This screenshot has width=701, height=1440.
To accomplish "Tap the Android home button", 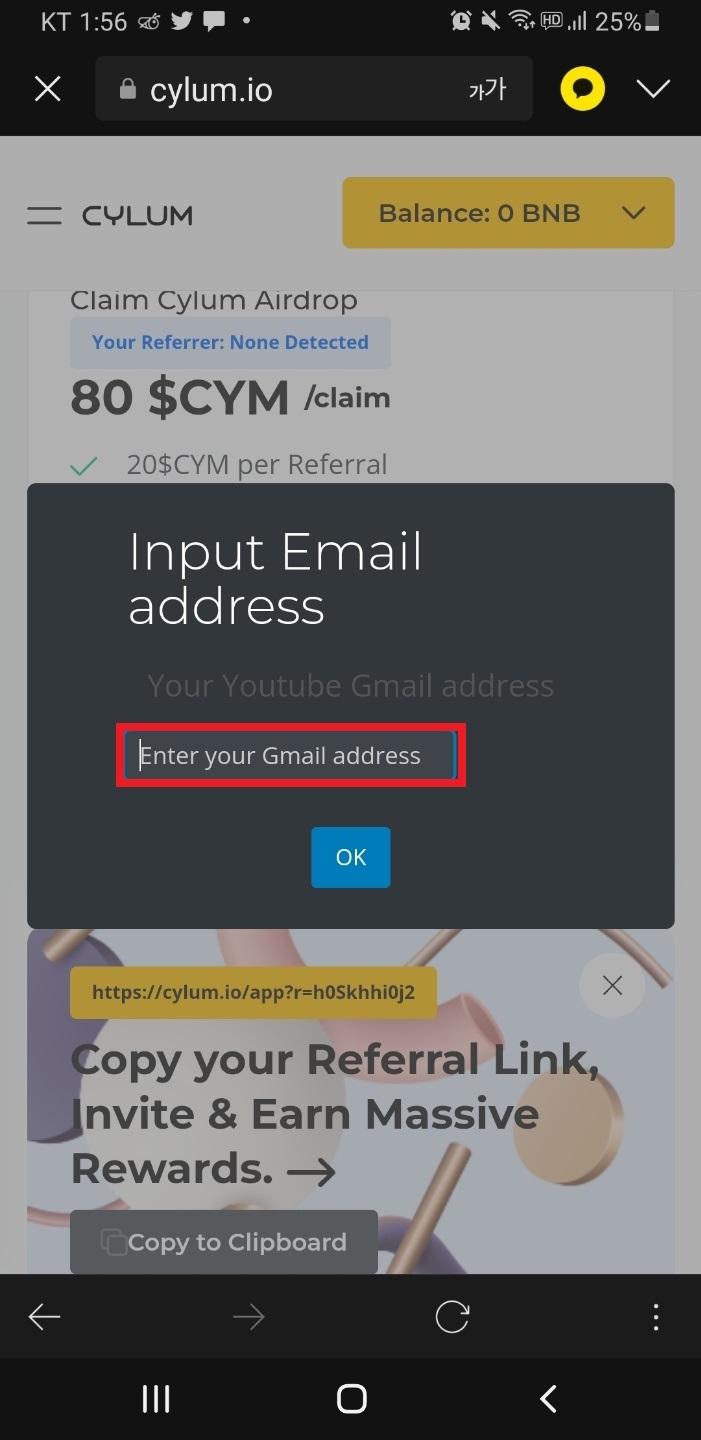I will 351,1398.
